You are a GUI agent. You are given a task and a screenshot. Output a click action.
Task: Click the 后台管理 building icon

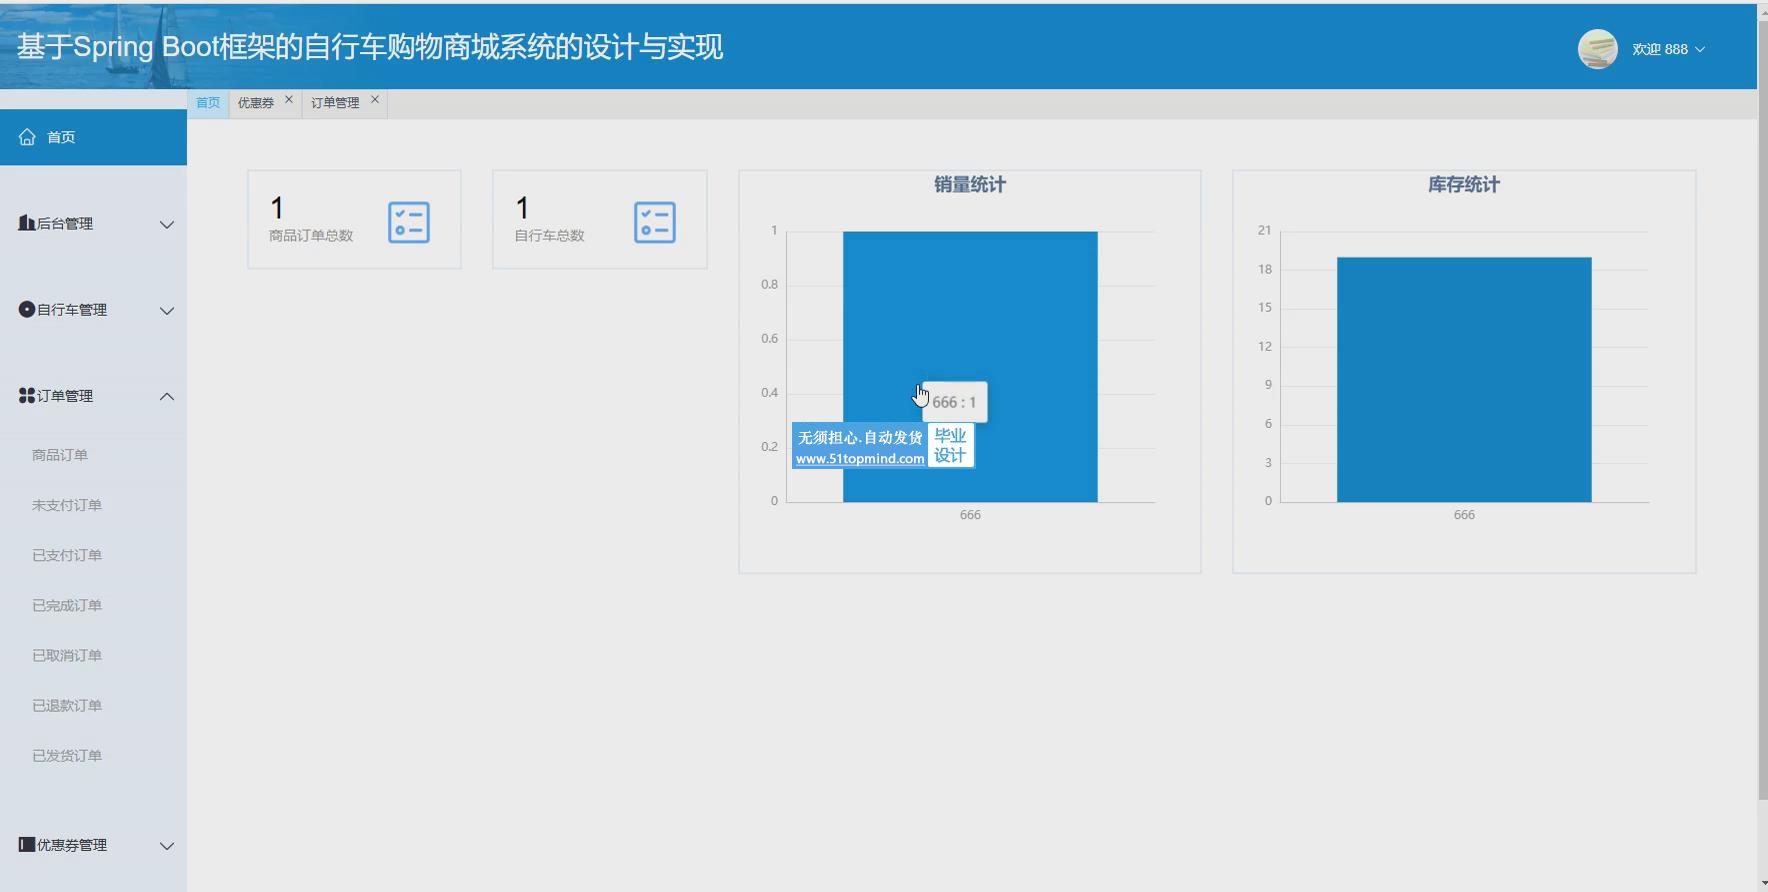(27, 223)
